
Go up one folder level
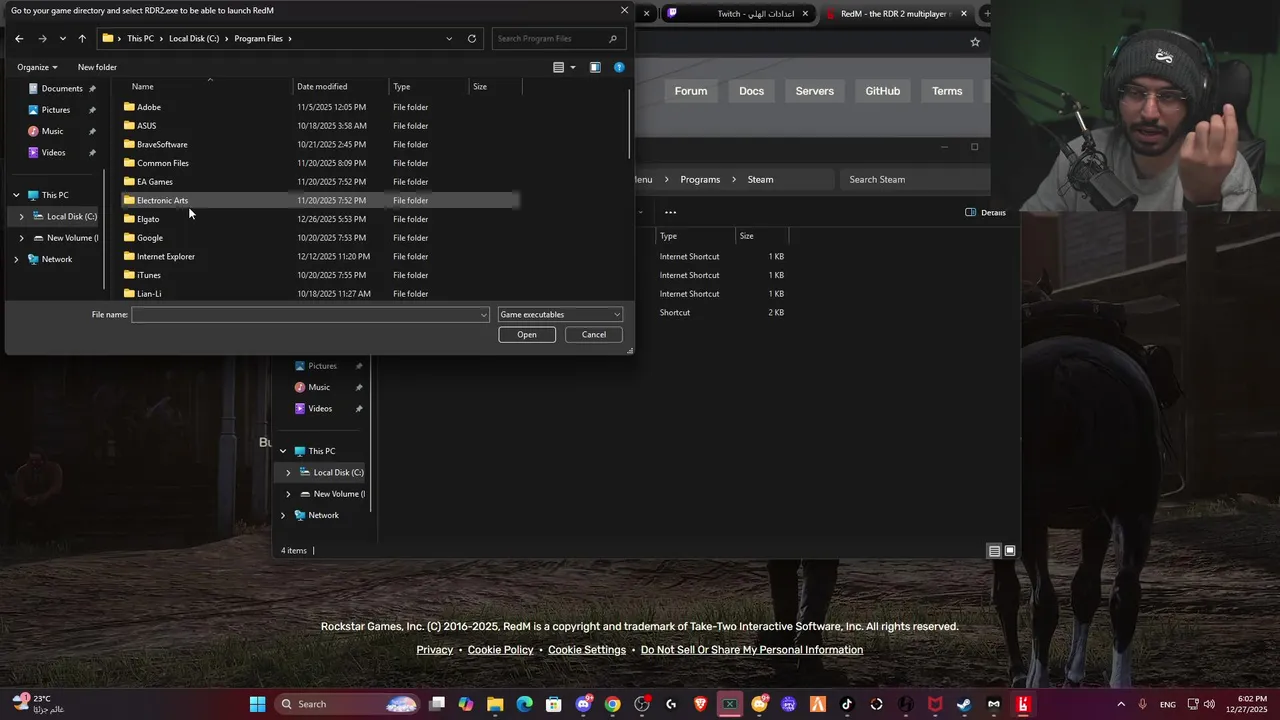pyautogui.click(x=82, y=38)
